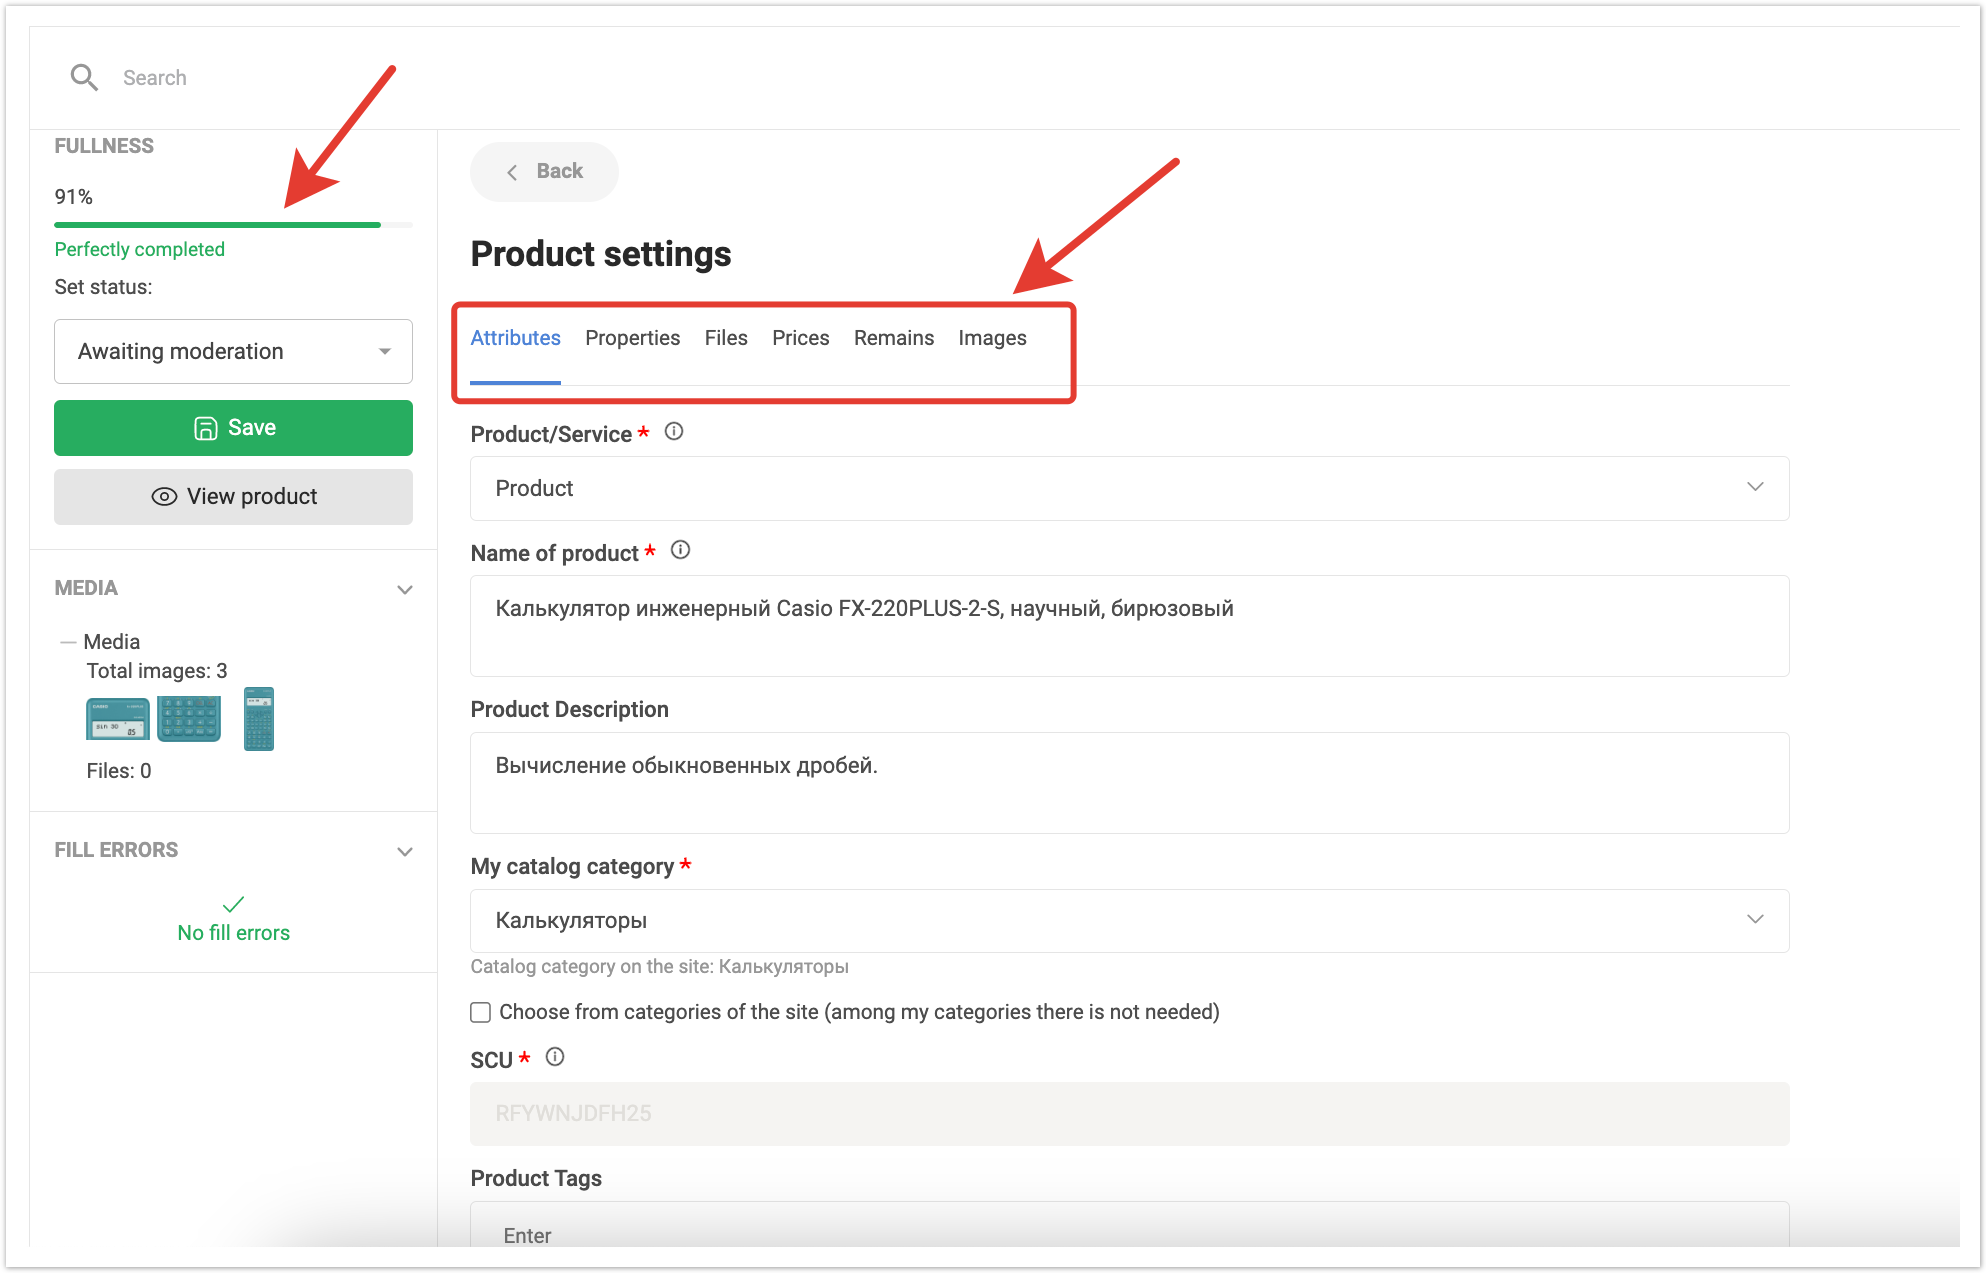Open the Awaiting moderation status dropdown

click(233, 351)
